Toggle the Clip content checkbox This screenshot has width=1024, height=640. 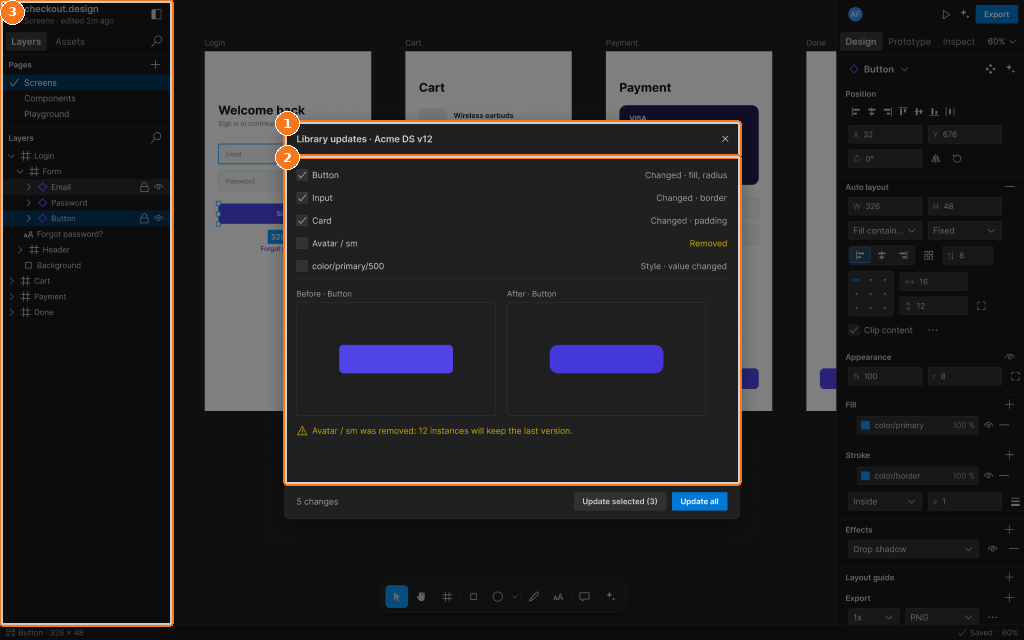[x=854, y=330]
